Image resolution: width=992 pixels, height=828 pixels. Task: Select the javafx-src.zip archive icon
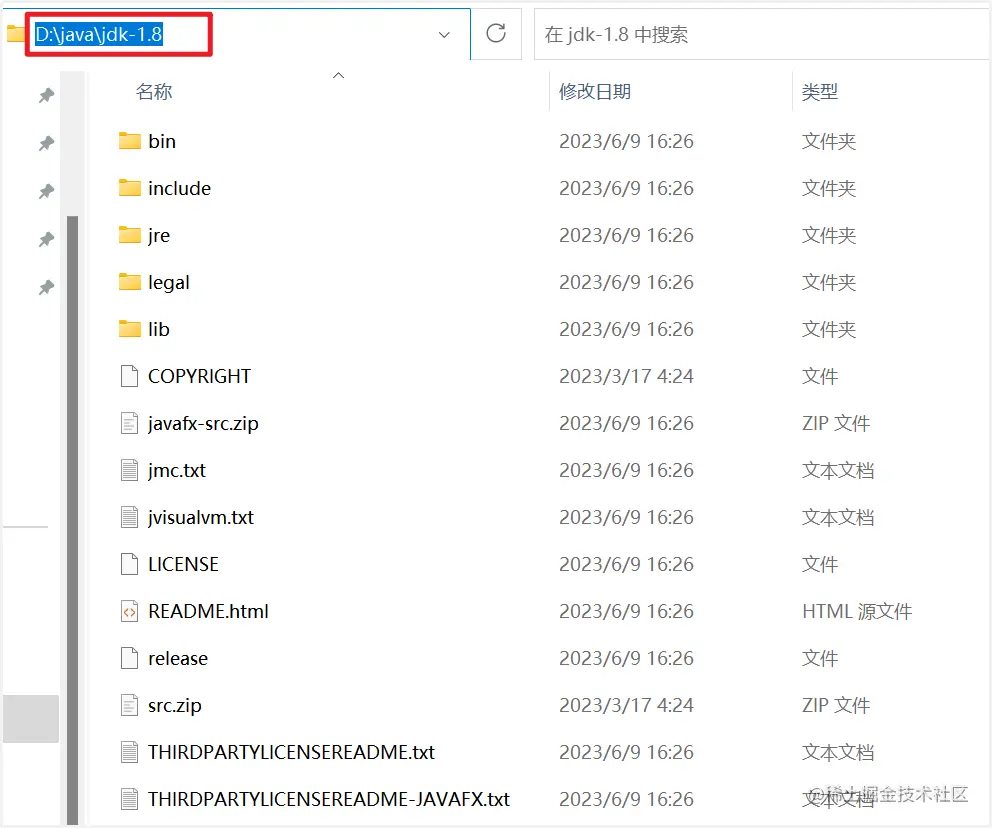pos(128,423)
